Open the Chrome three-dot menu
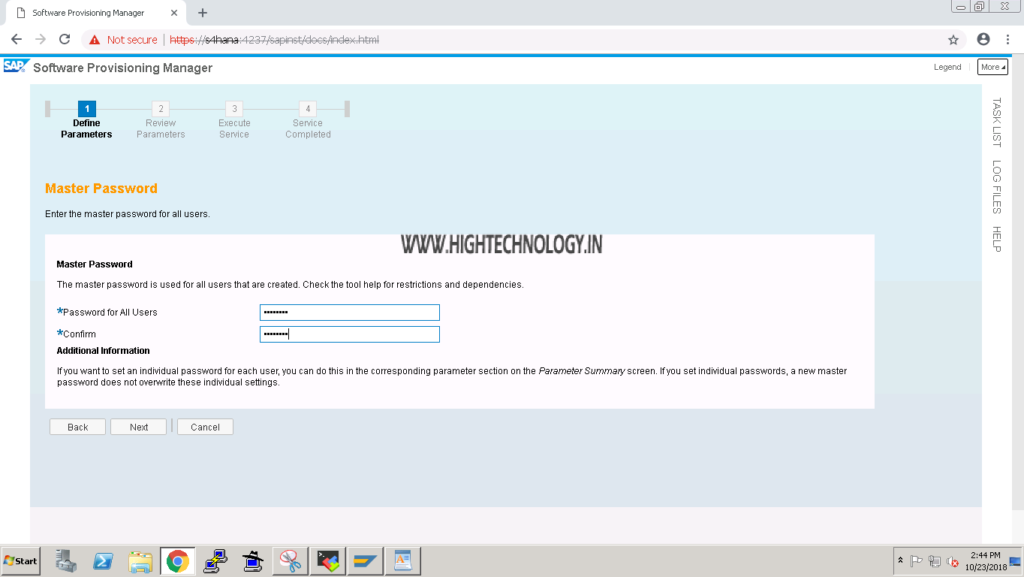The width and height of the screenshot is (1024, 577). [x=1008, y=39]
